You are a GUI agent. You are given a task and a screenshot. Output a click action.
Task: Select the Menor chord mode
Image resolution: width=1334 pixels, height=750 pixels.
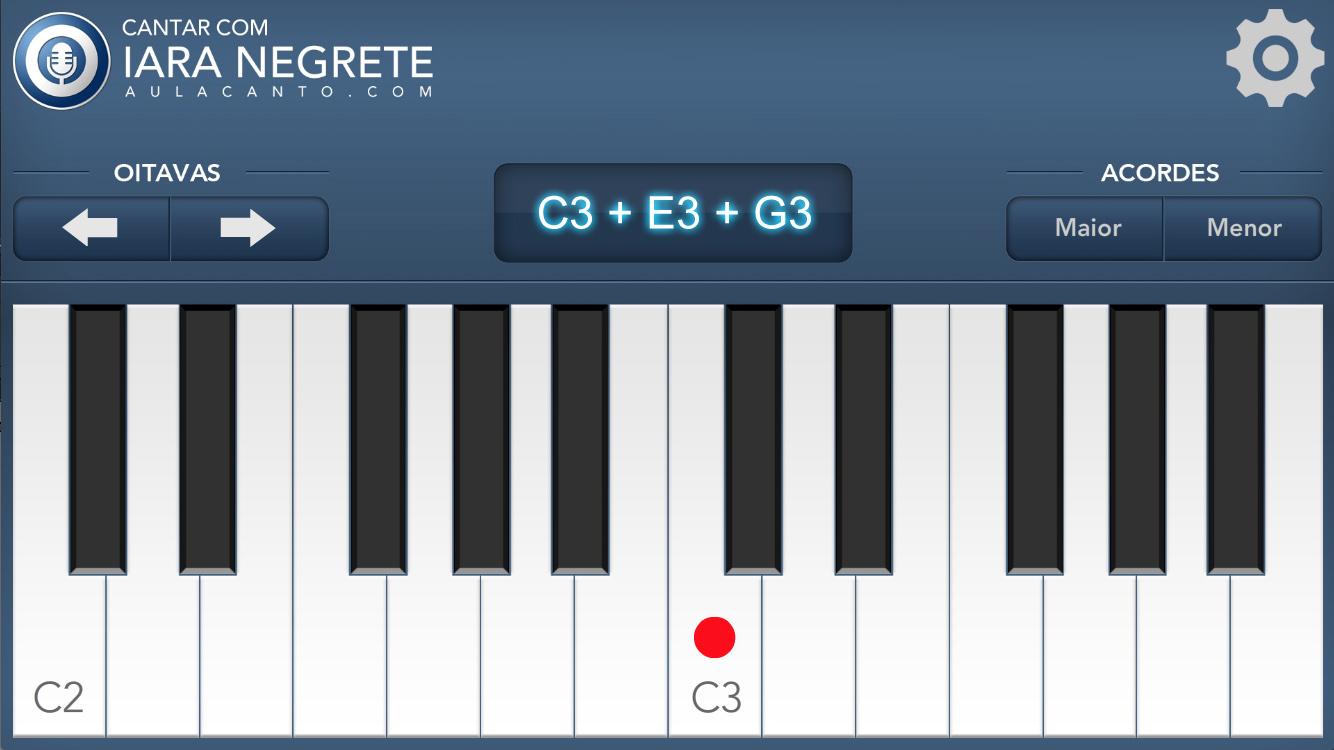[1243, 228]
